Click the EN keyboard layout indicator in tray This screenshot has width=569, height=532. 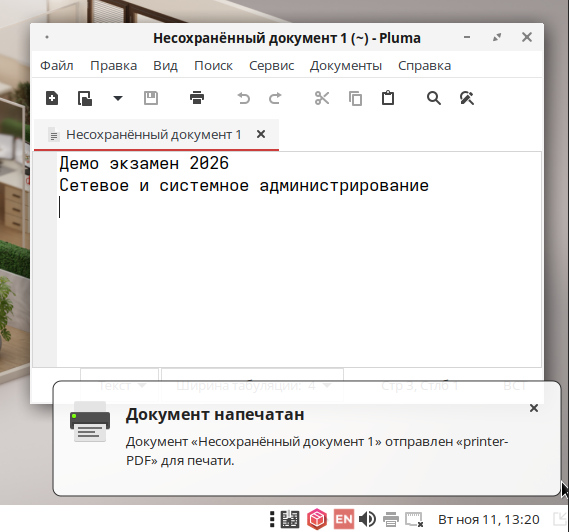[x=344, y=519]
